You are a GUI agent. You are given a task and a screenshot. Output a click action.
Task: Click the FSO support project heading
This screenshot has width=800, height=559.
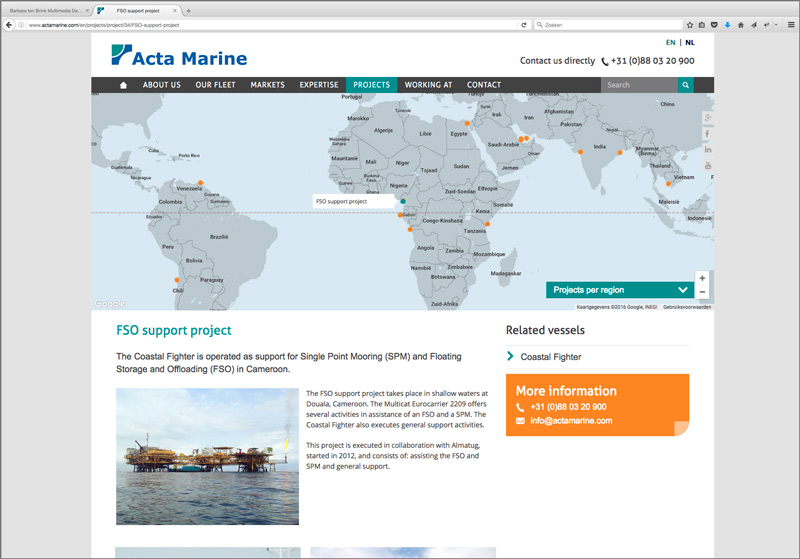click(173, 331)
